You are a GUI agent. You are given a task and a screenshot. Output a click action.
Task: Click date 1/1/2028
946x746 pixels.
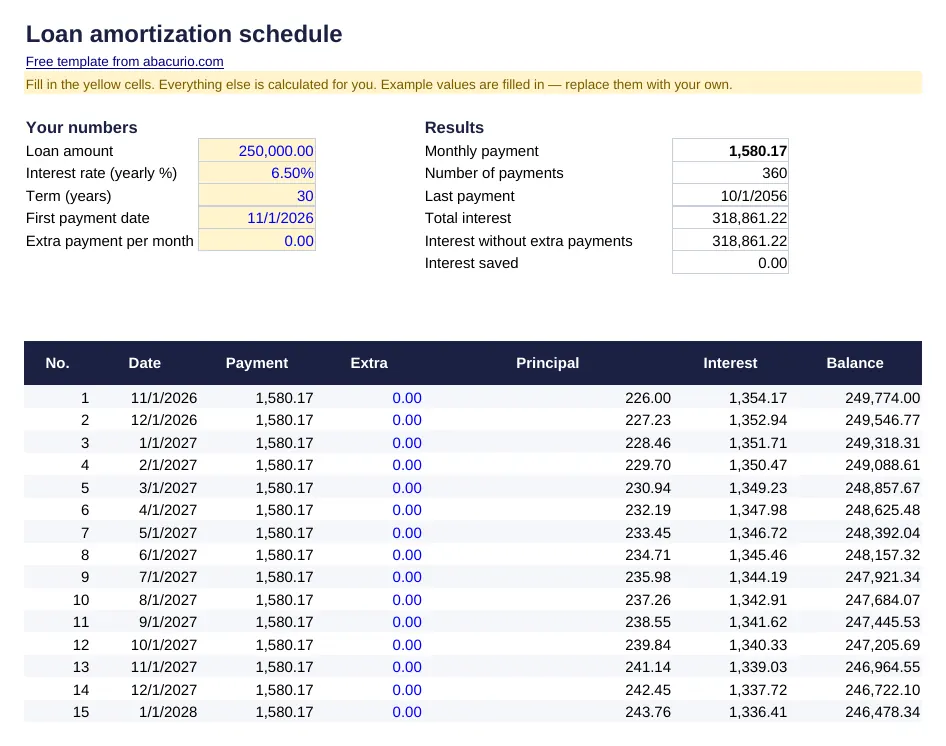168,712
